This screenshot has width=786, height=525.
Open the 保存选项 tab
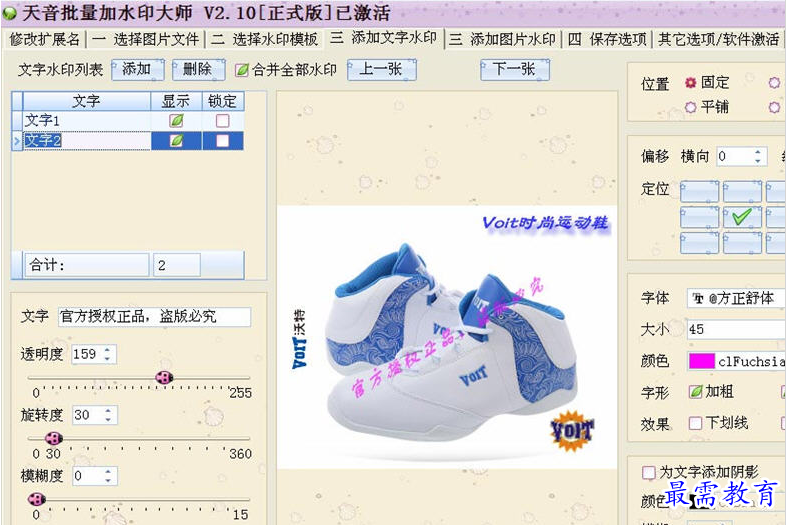coord(608,39)
